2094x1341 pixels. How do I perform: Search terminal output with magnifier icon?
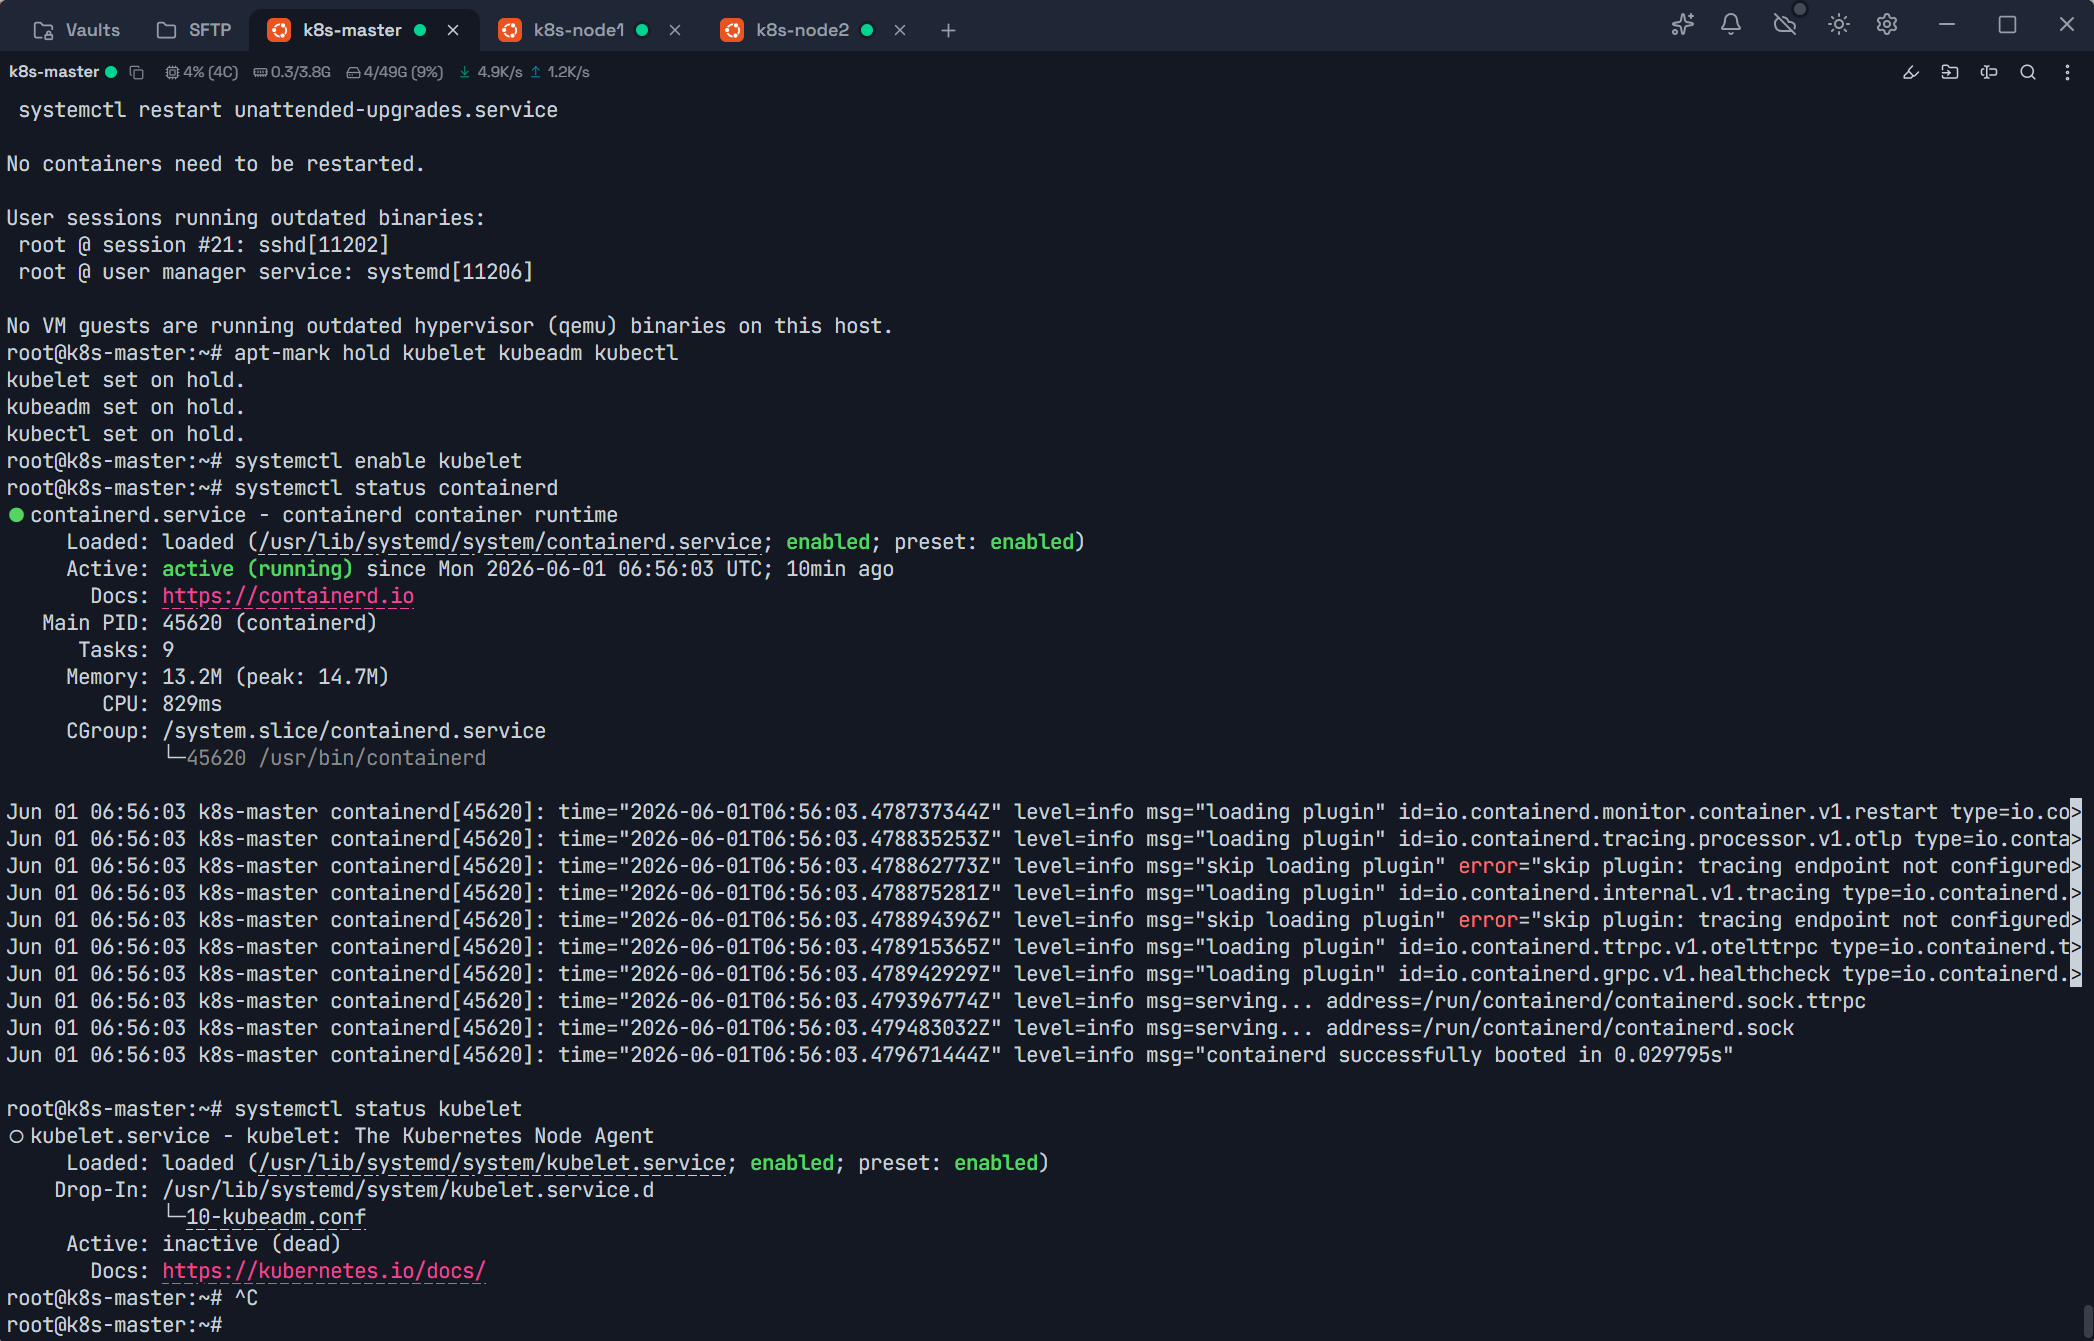(2028, 72)
